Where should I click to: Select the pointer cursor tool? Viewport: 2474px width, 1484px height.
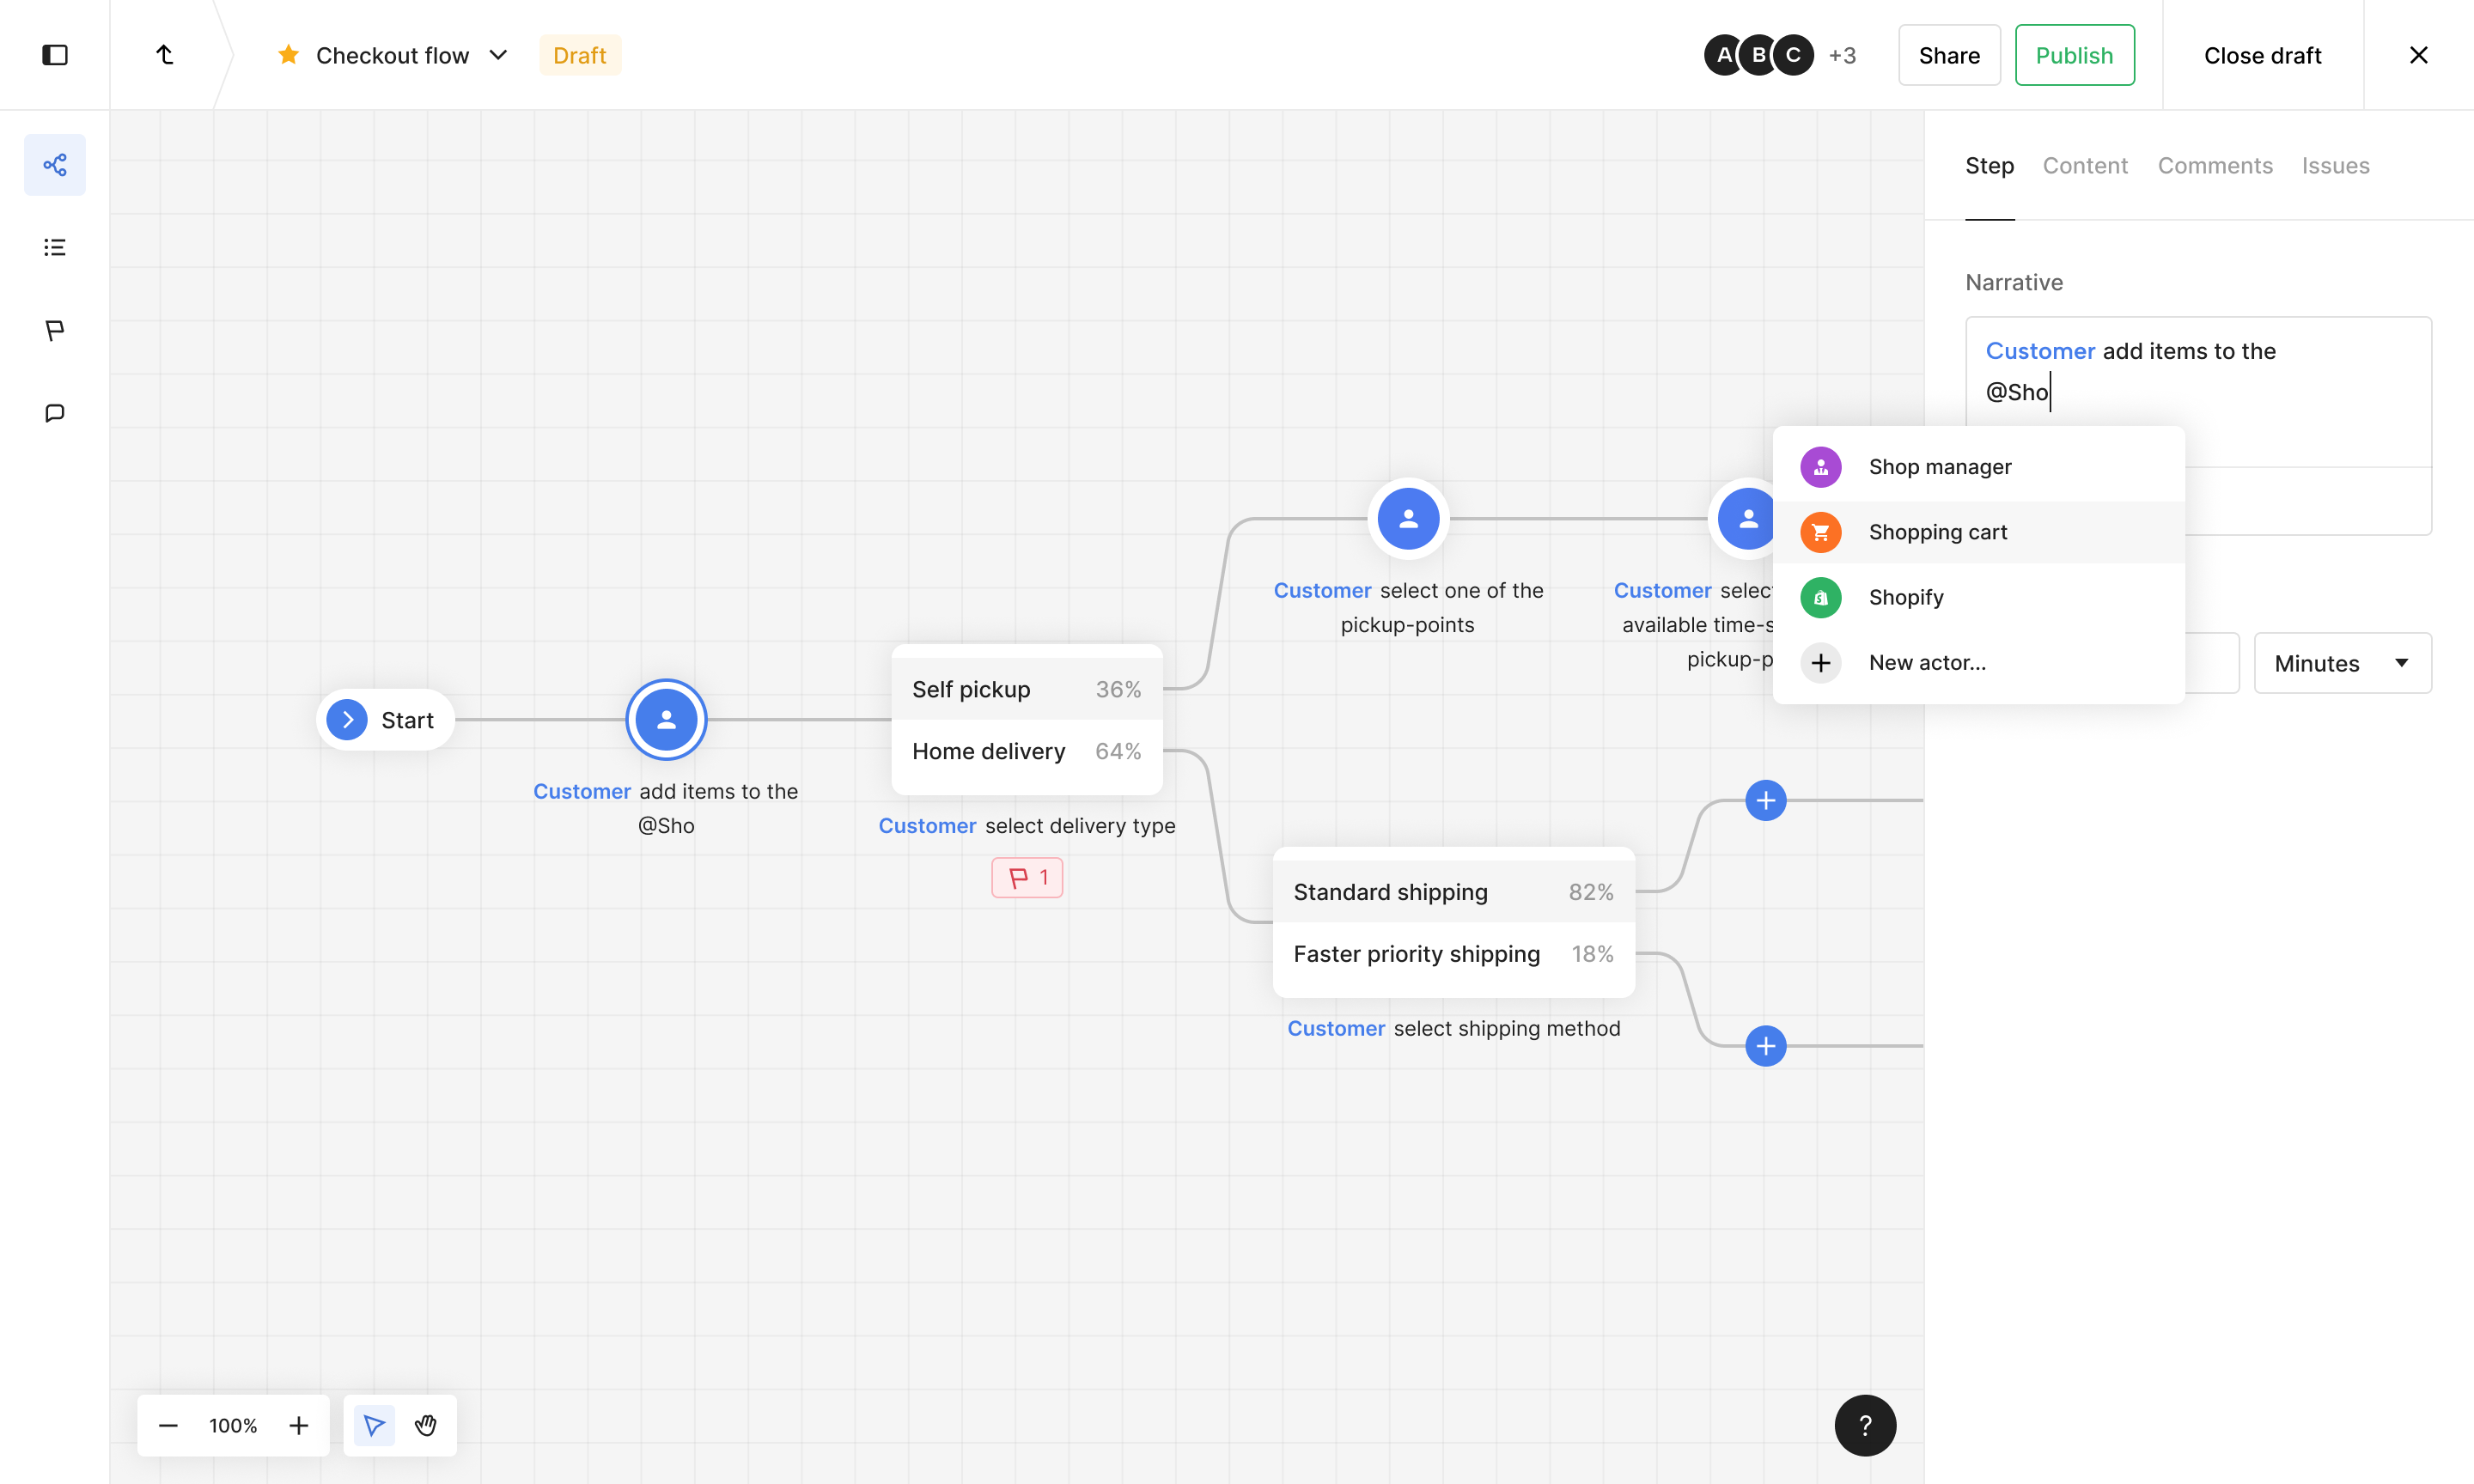coord(374,1425)
